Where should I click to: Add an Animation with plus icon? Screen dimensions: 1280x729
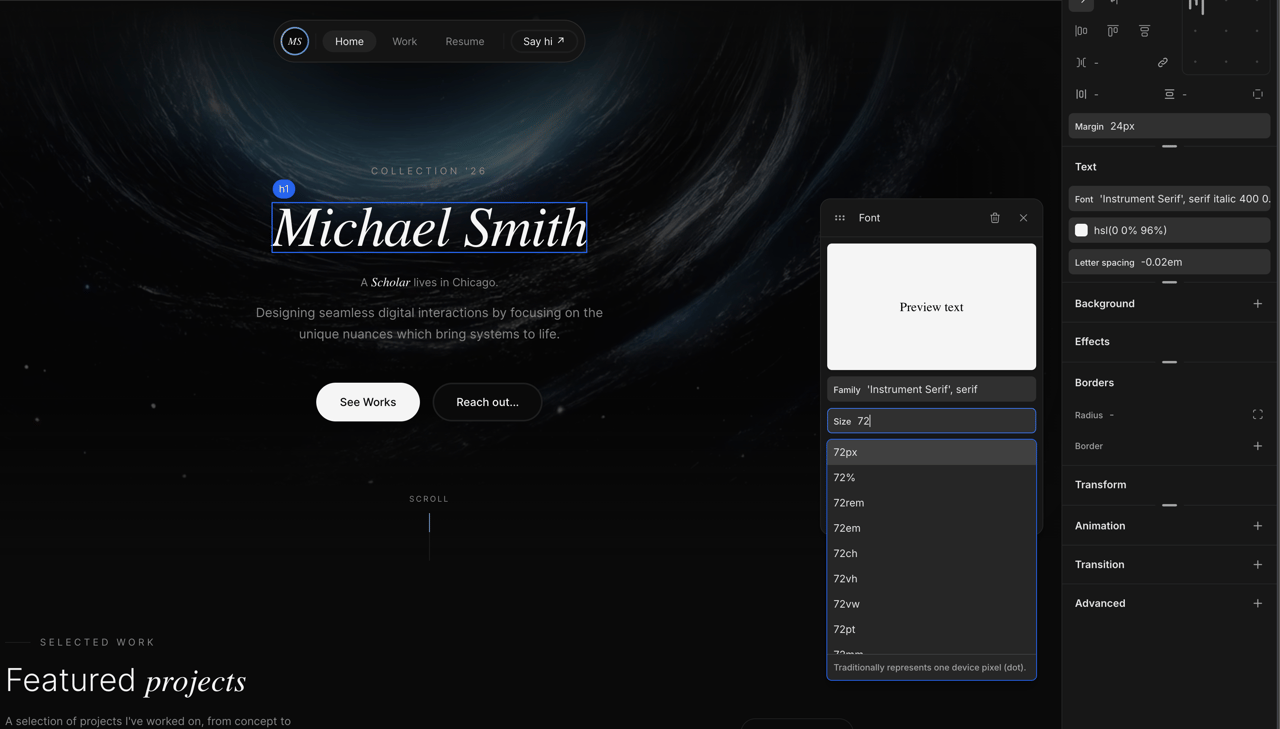pyautogui.click(x=1257, y=526)
